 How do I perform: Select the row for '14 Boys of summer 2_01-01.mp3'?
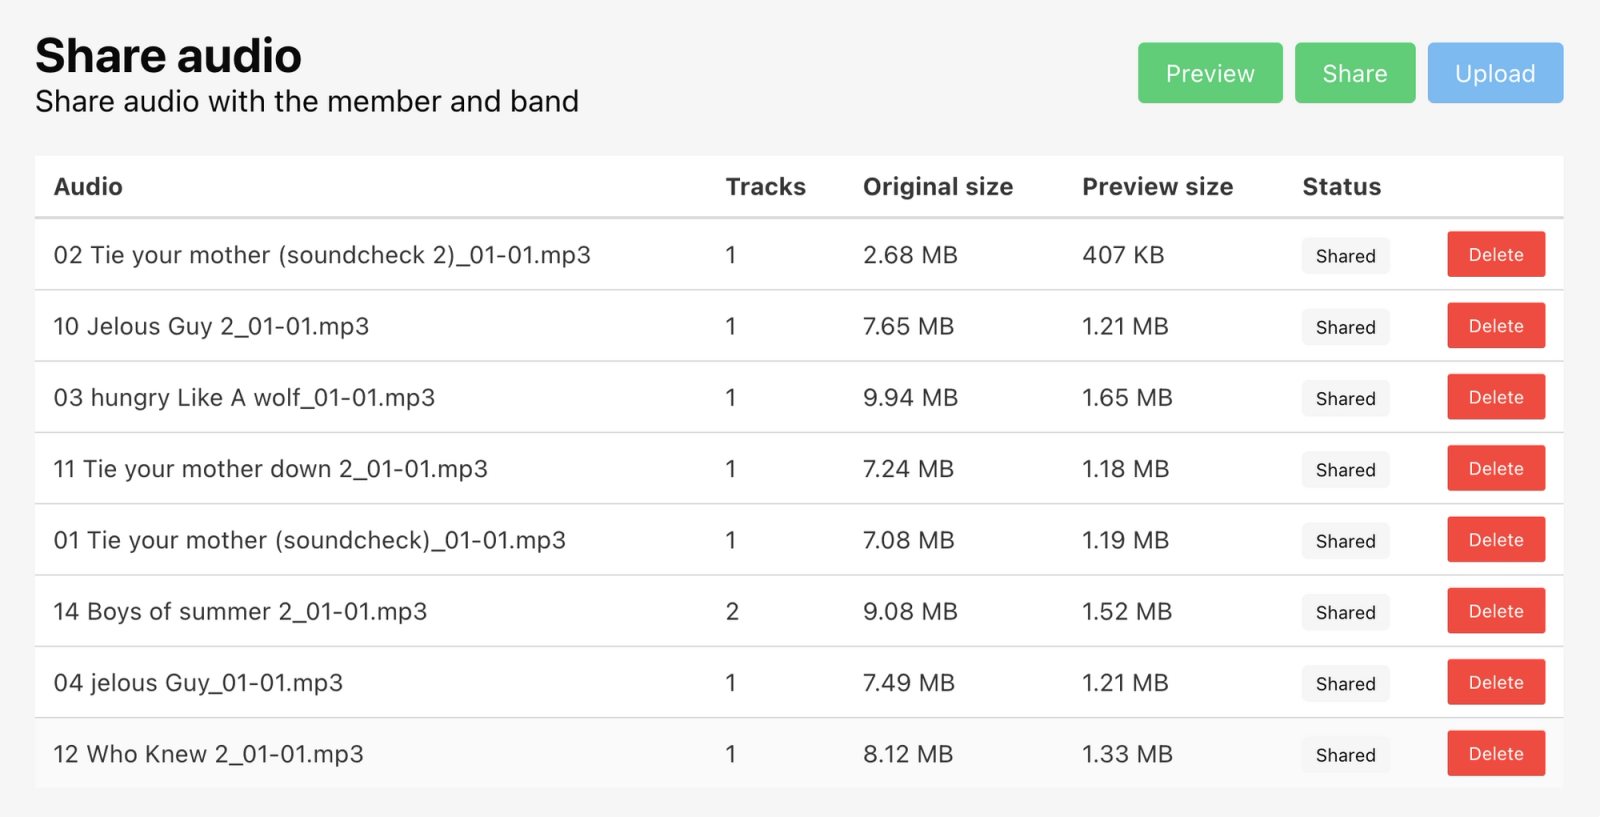point(240,610)
